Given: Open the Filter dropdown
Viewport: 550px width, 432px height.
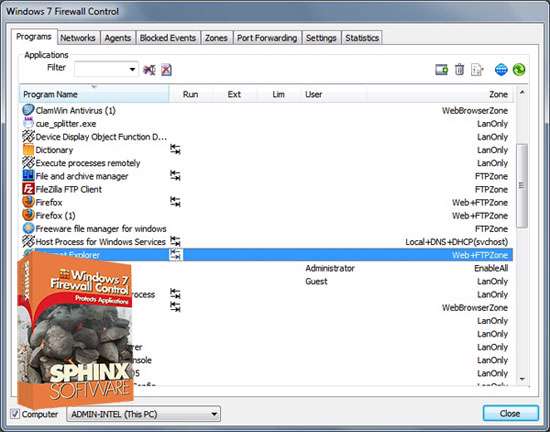Looking at the screenshot, I should tap(132, 69).
